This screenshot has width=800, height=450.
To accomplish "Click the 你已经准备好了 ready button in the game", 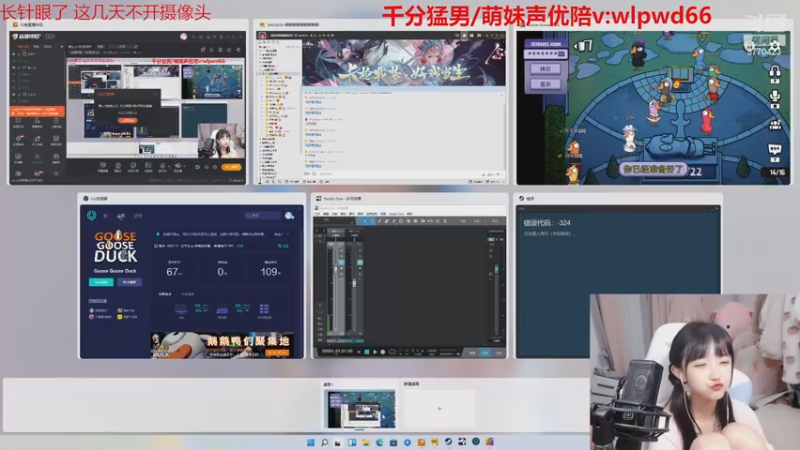I will pos(653,169).
